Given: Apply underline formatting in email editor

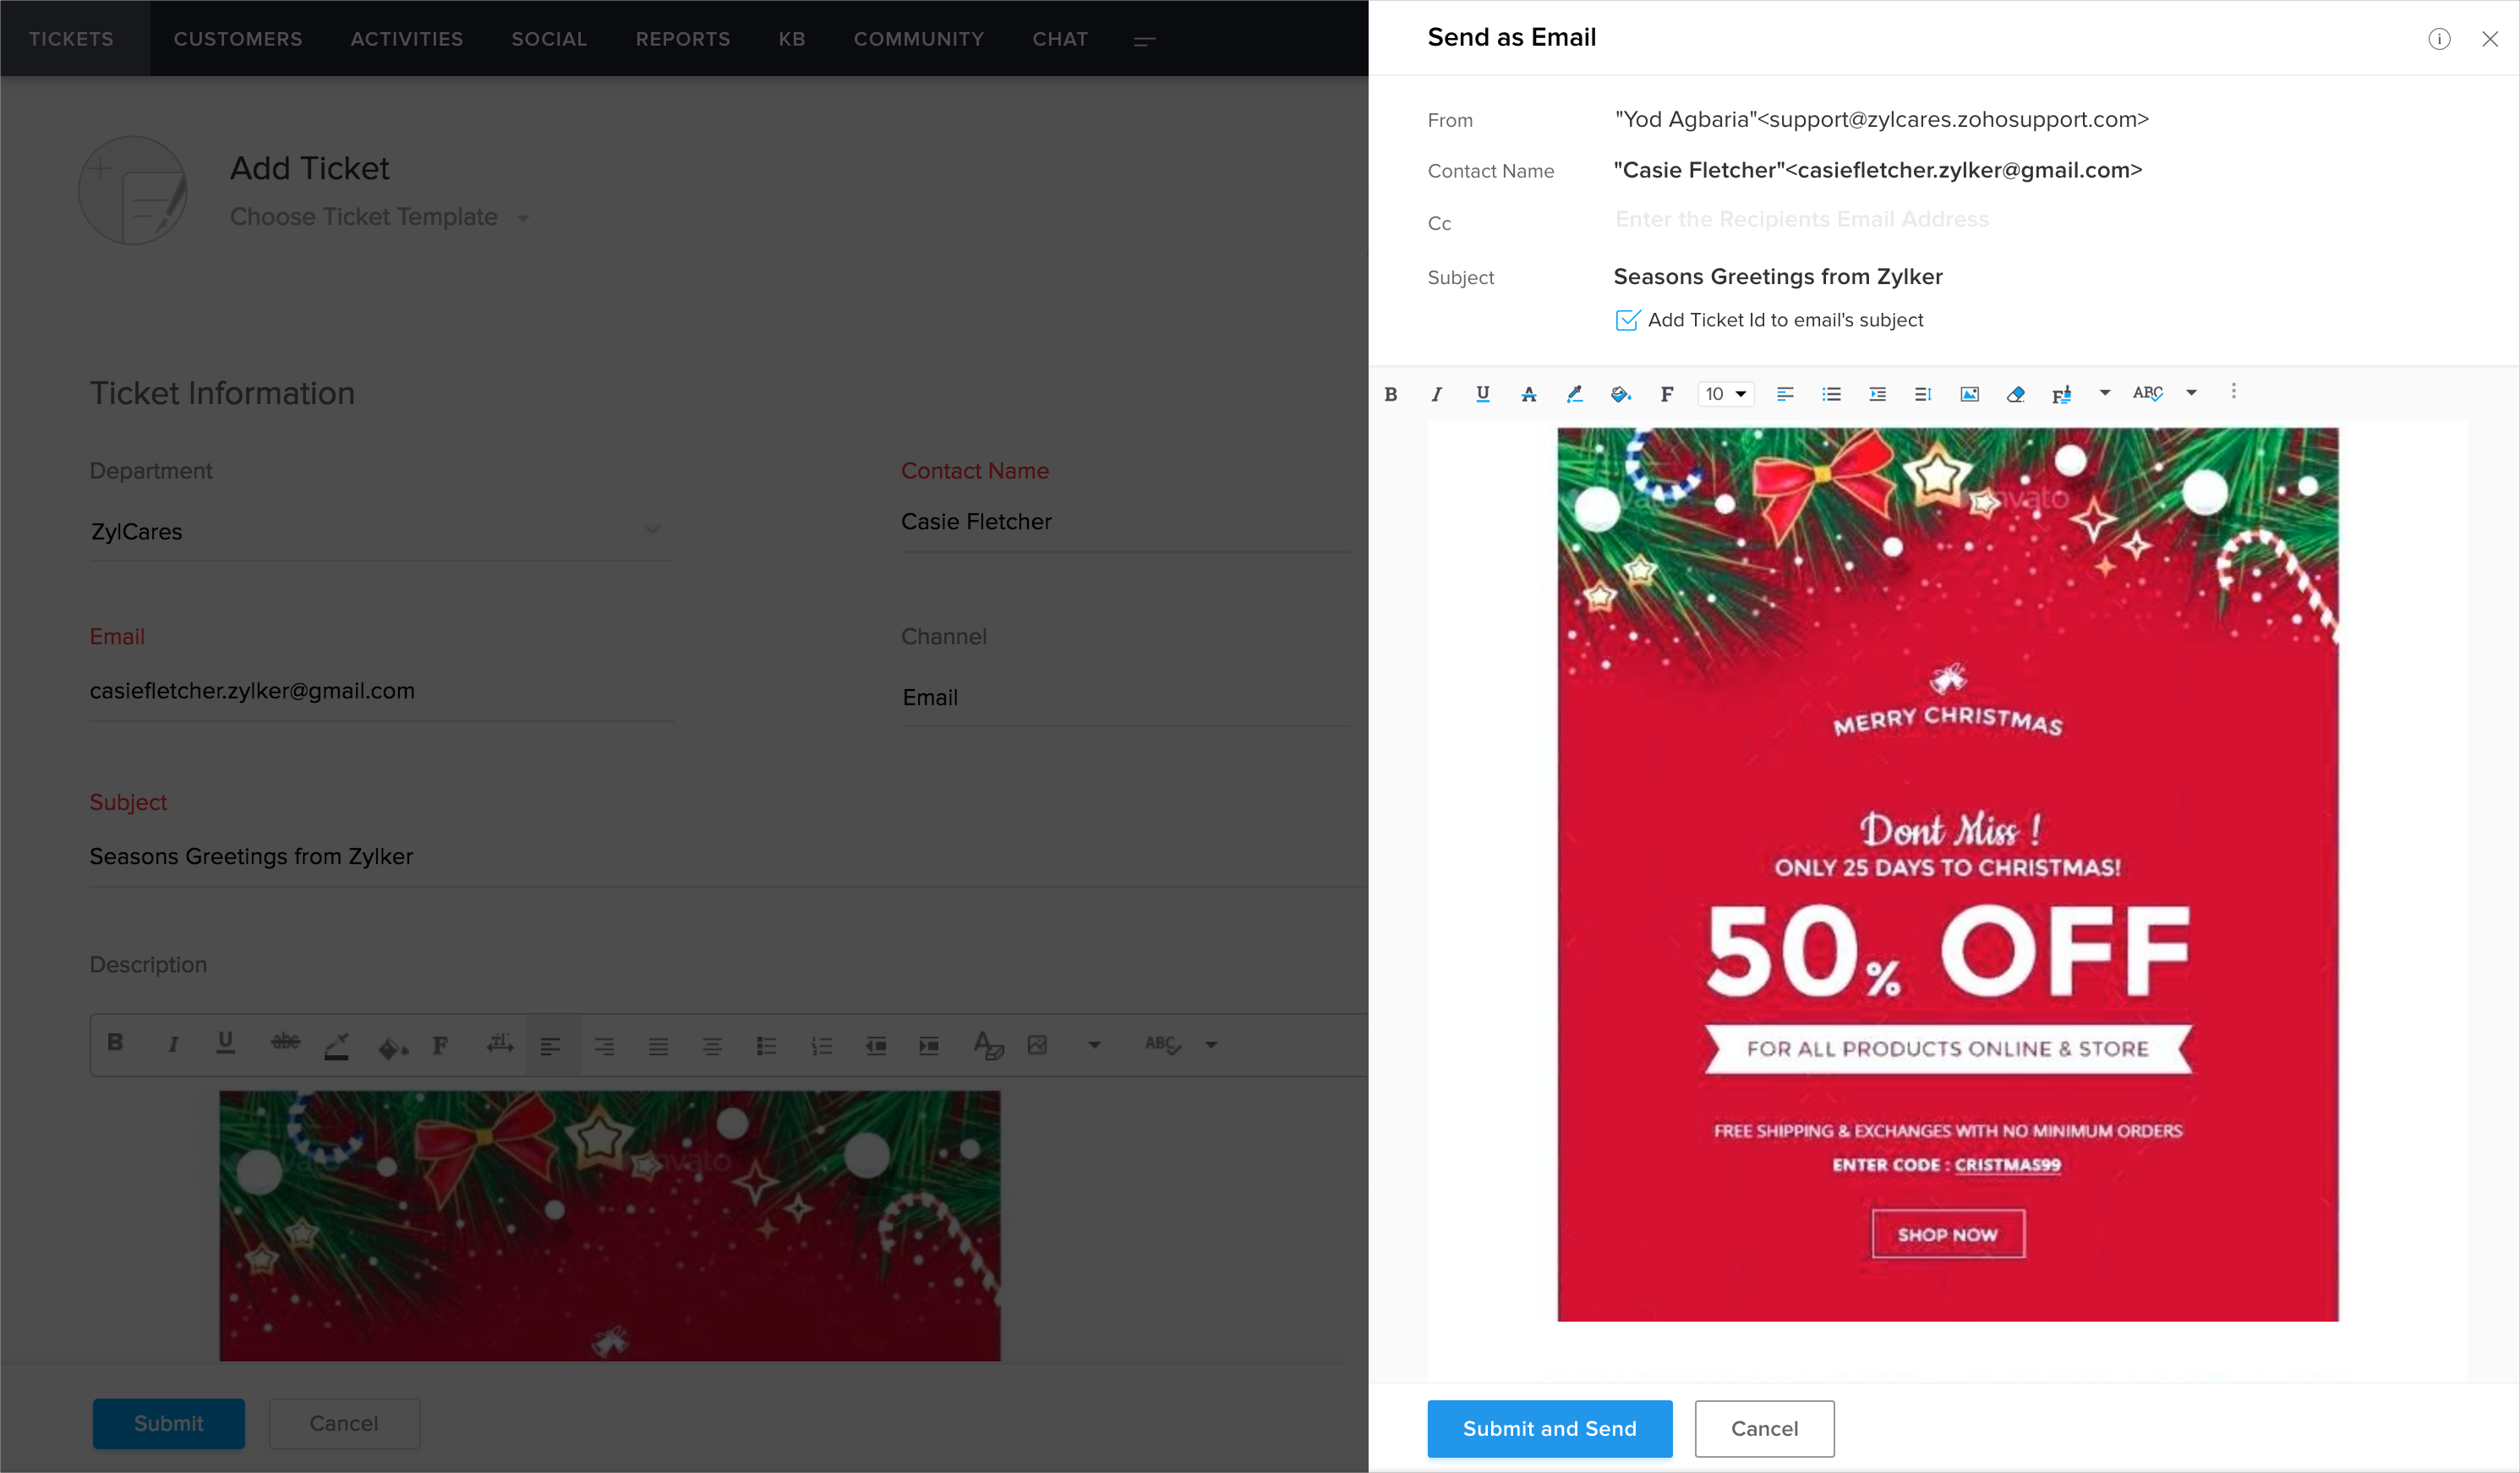Looking at the screenshot, I should click(1482, 394).
